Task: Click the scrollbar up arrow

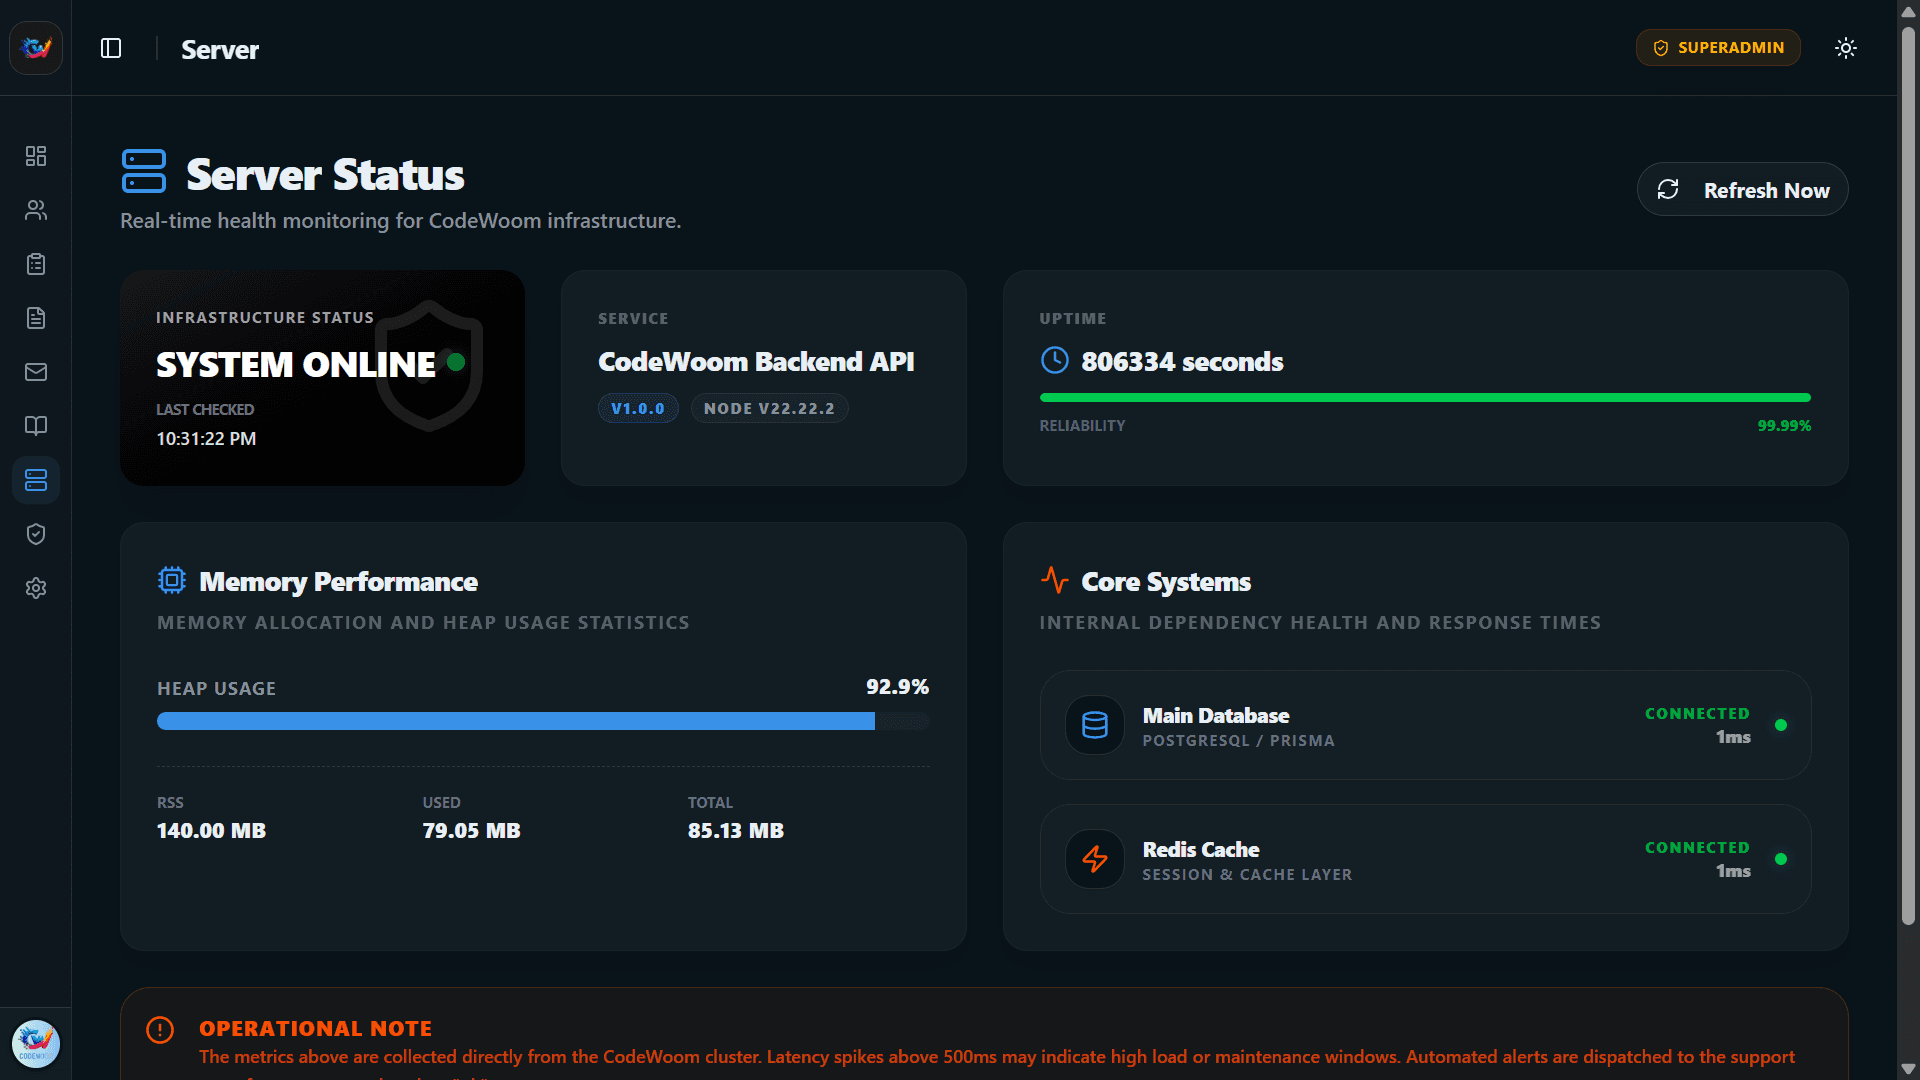Action: point(1908,12)
